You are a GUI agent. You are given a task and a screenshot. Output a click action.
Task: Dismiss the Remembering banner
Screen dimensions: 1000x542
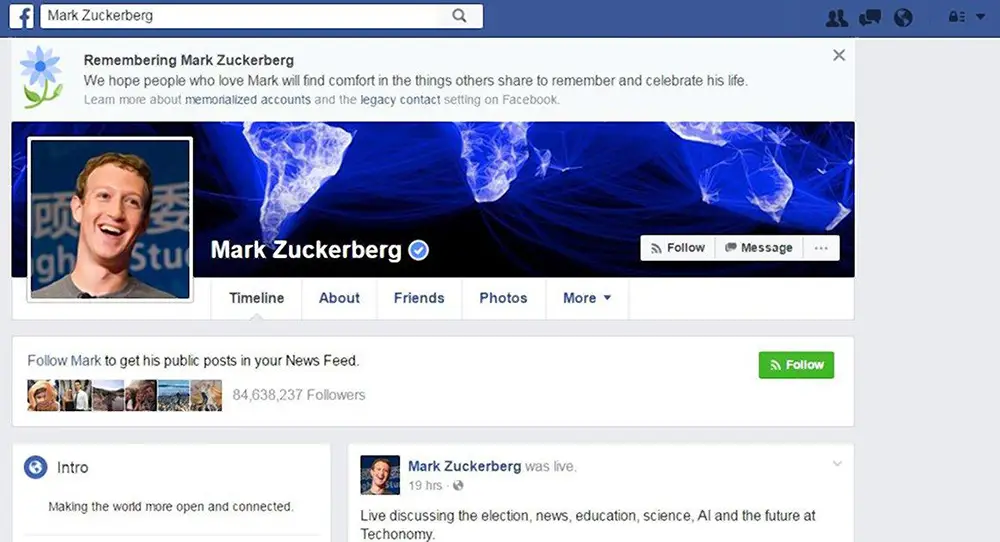[839, 55]
